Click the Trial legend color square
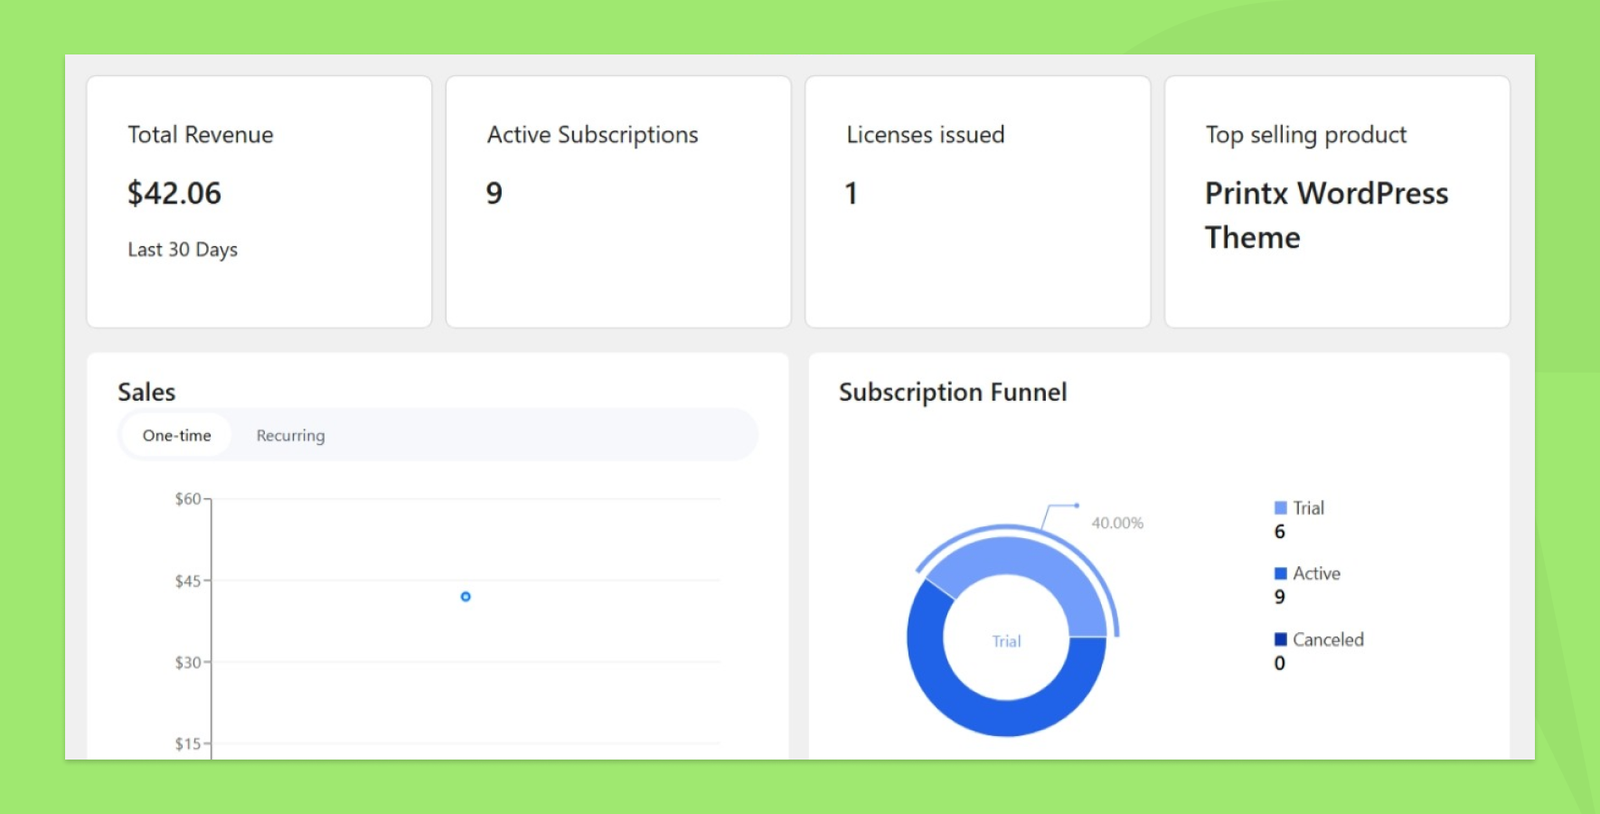 pos(1280,508)
